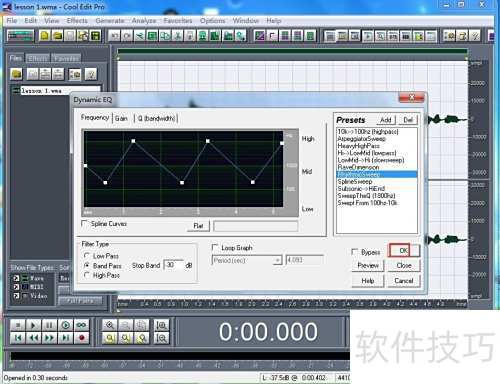The height and width of the screenshot is (384, 500).
Task: Click the Play transport button
Action: point(34,325)
